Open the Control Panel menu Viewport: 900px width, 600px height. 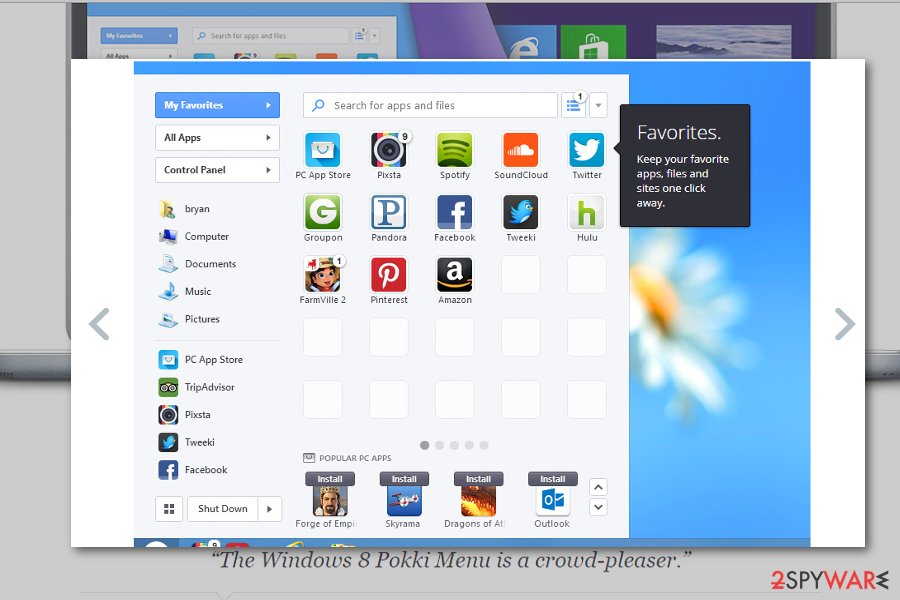point(217,170)
